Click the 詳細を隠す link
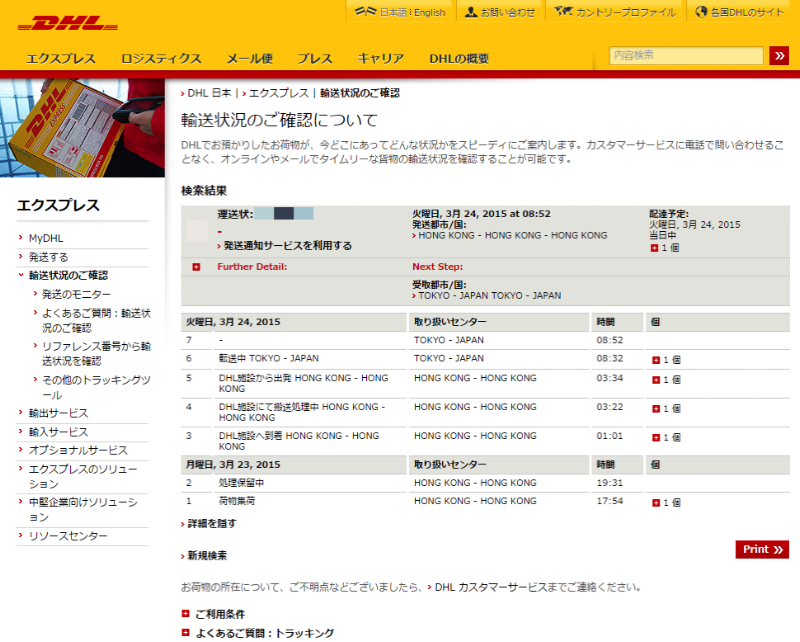 (212, 524)
